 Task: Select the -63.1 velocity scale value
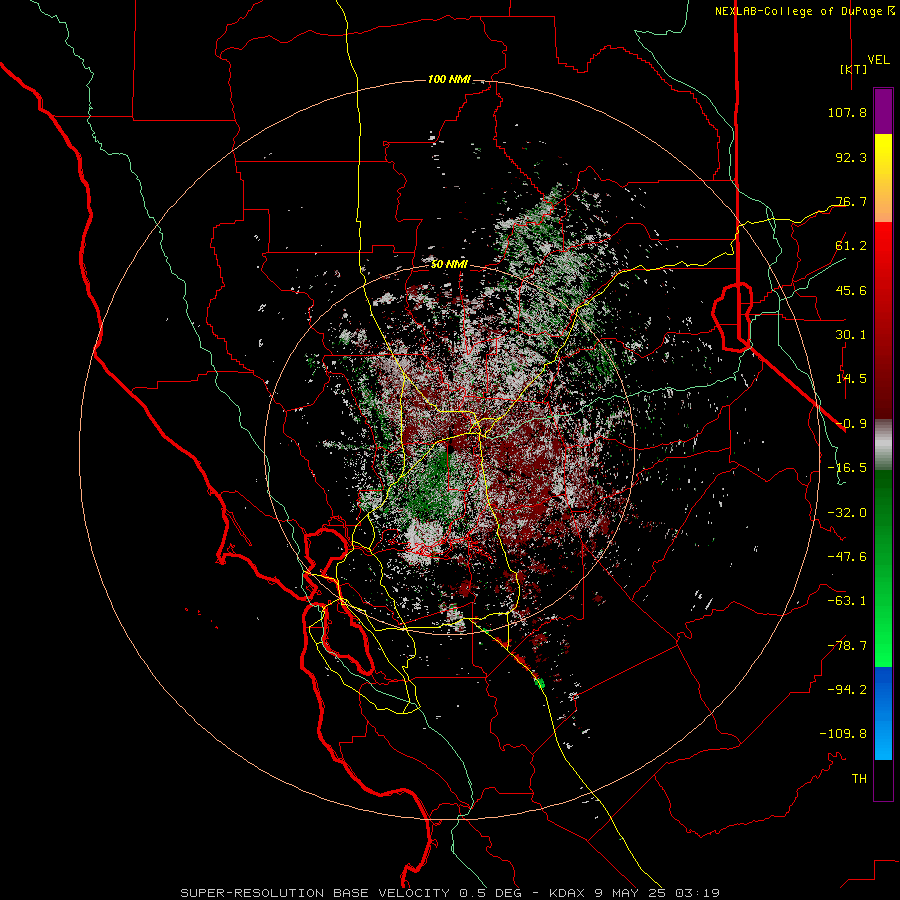(x=847, y=600)
